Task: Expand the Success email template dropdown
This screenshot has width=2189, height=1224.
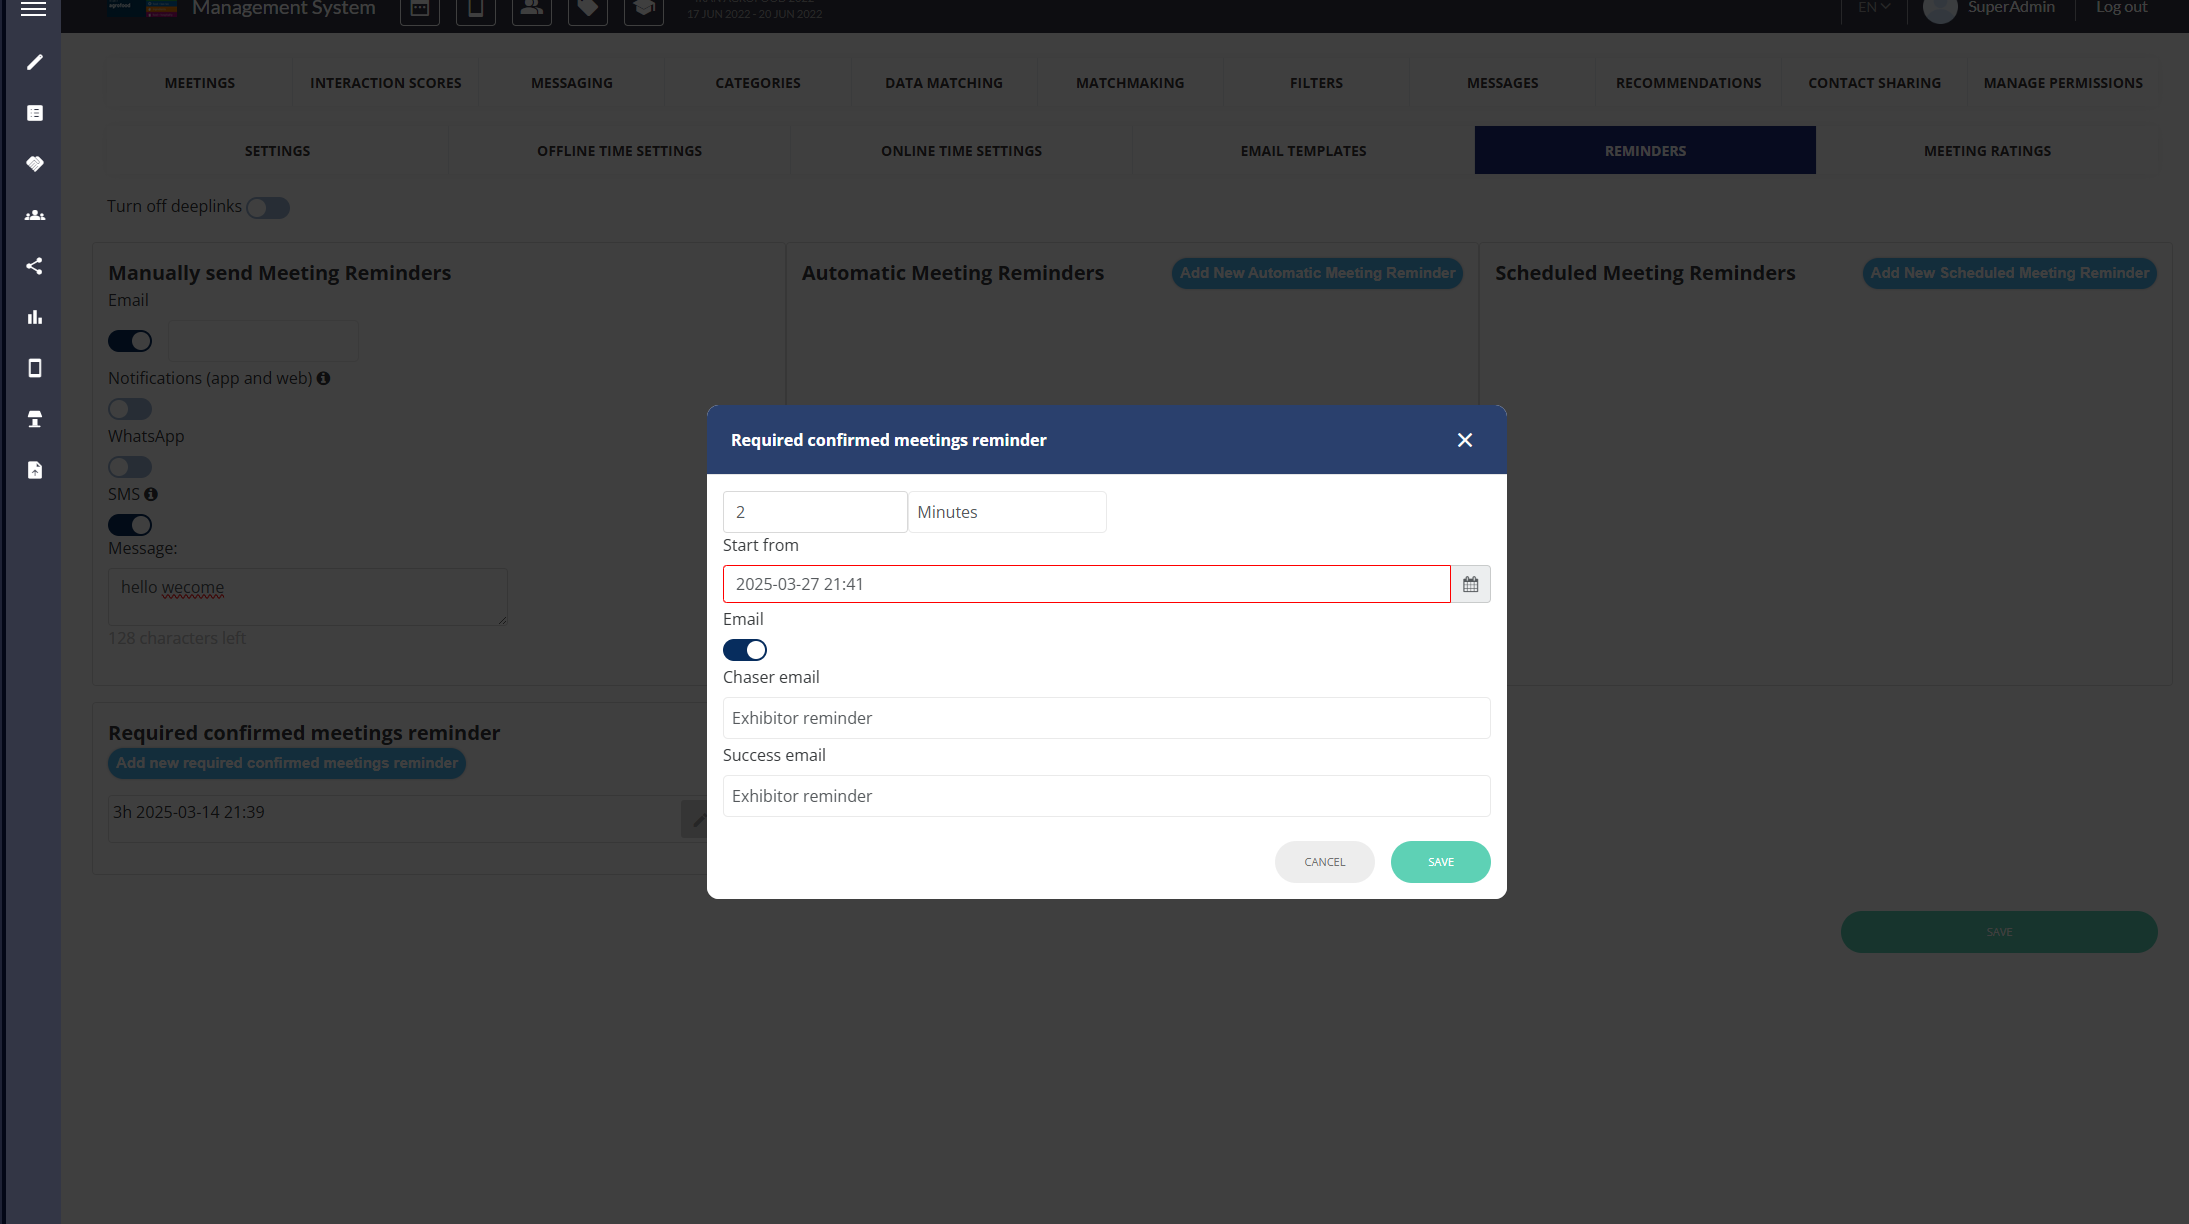Action: (1106, 796)
